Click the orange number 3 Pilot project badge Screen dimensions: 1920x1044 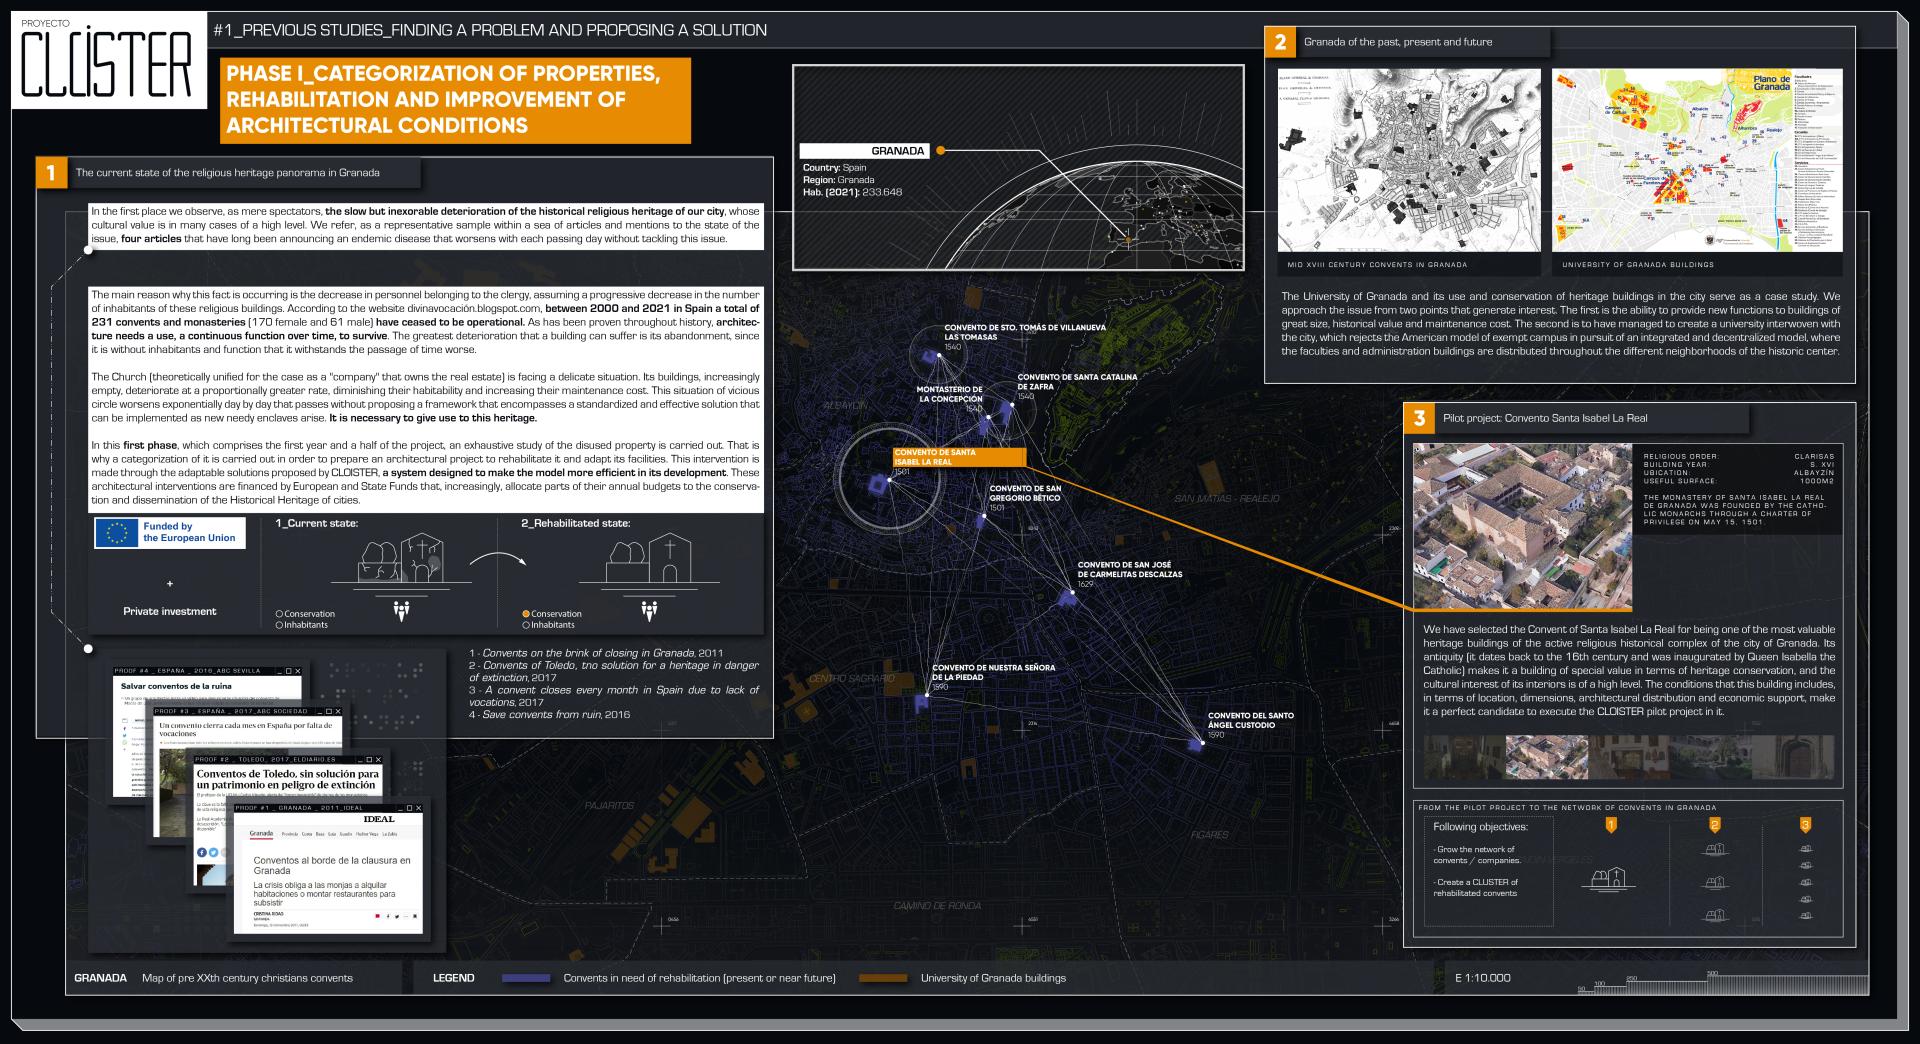pos(1419,418)
